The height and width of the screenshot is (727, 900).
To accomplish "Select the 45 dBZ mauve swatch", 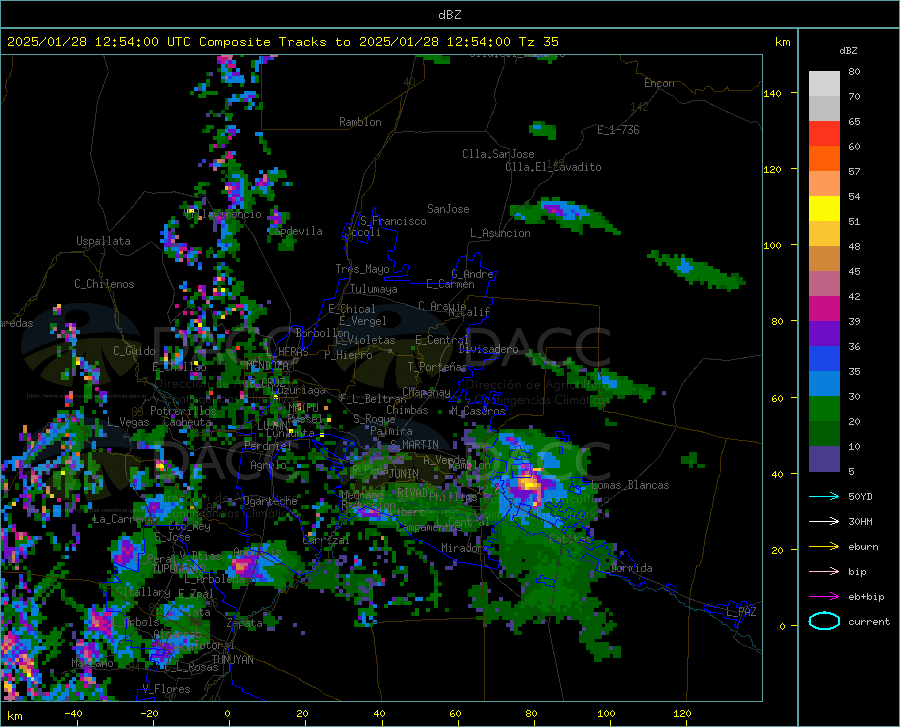I will tap(824, 284).
